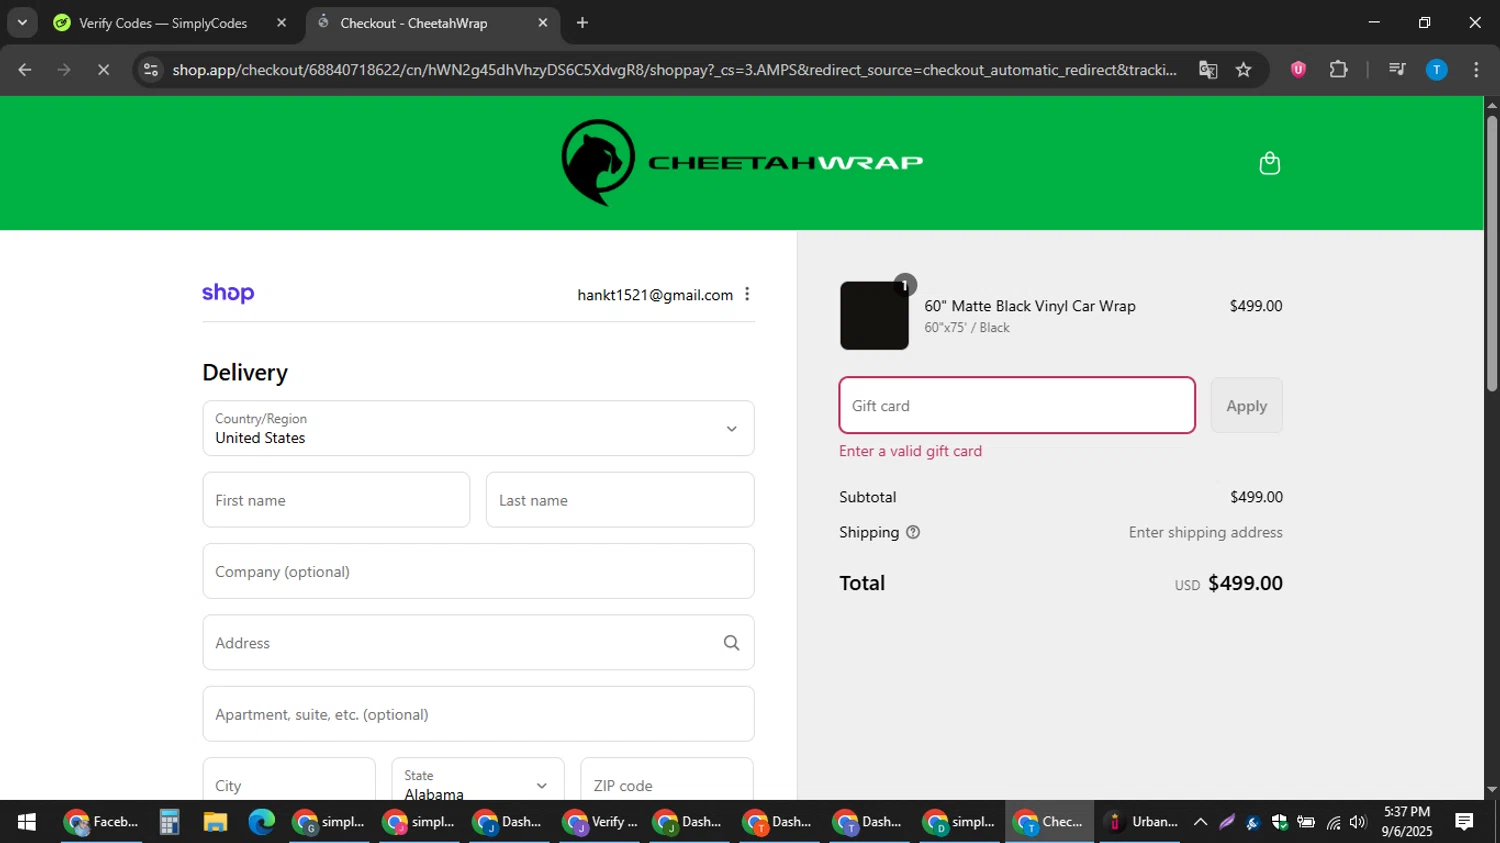The height and width of the screenshot is (843, 1500).
Task: Show hidden system tray icons
Action: (1200, 822)
